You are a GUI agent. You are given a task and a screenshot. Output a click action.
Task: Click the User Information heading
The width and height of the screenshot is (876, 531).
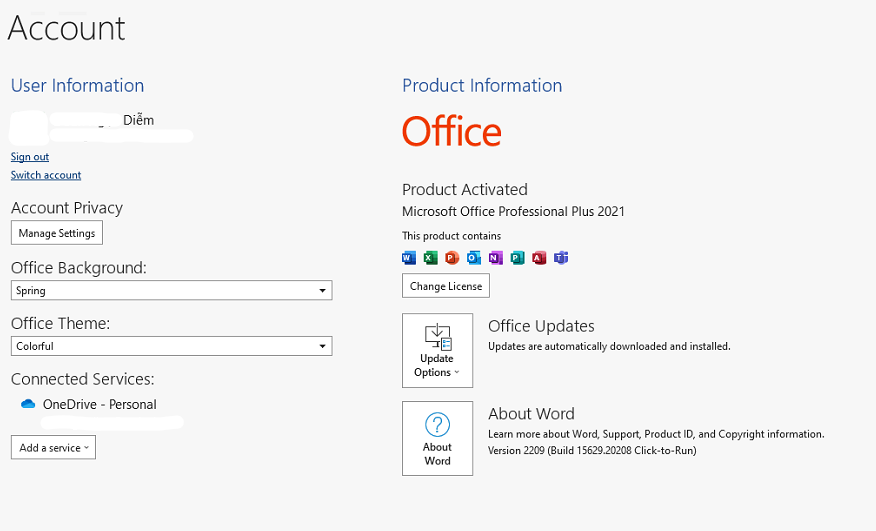pos(78,86)
